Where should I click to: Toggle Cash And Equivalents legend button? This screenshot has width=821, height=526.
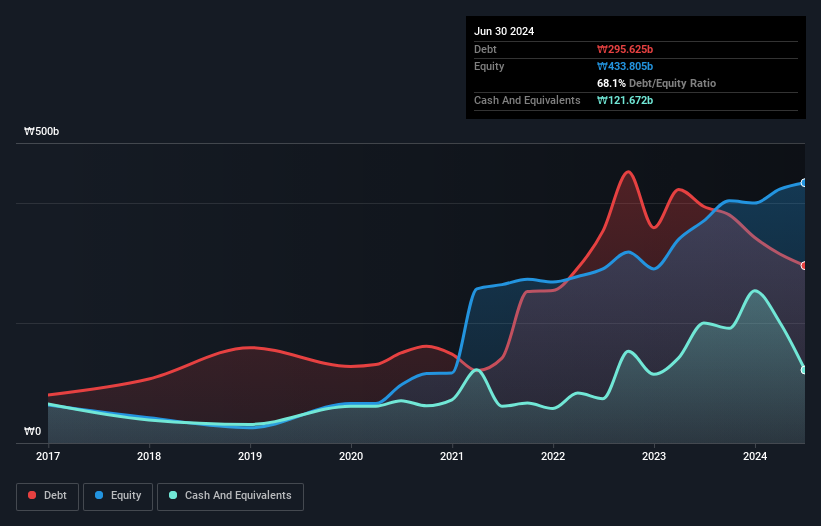click(230, 496)
